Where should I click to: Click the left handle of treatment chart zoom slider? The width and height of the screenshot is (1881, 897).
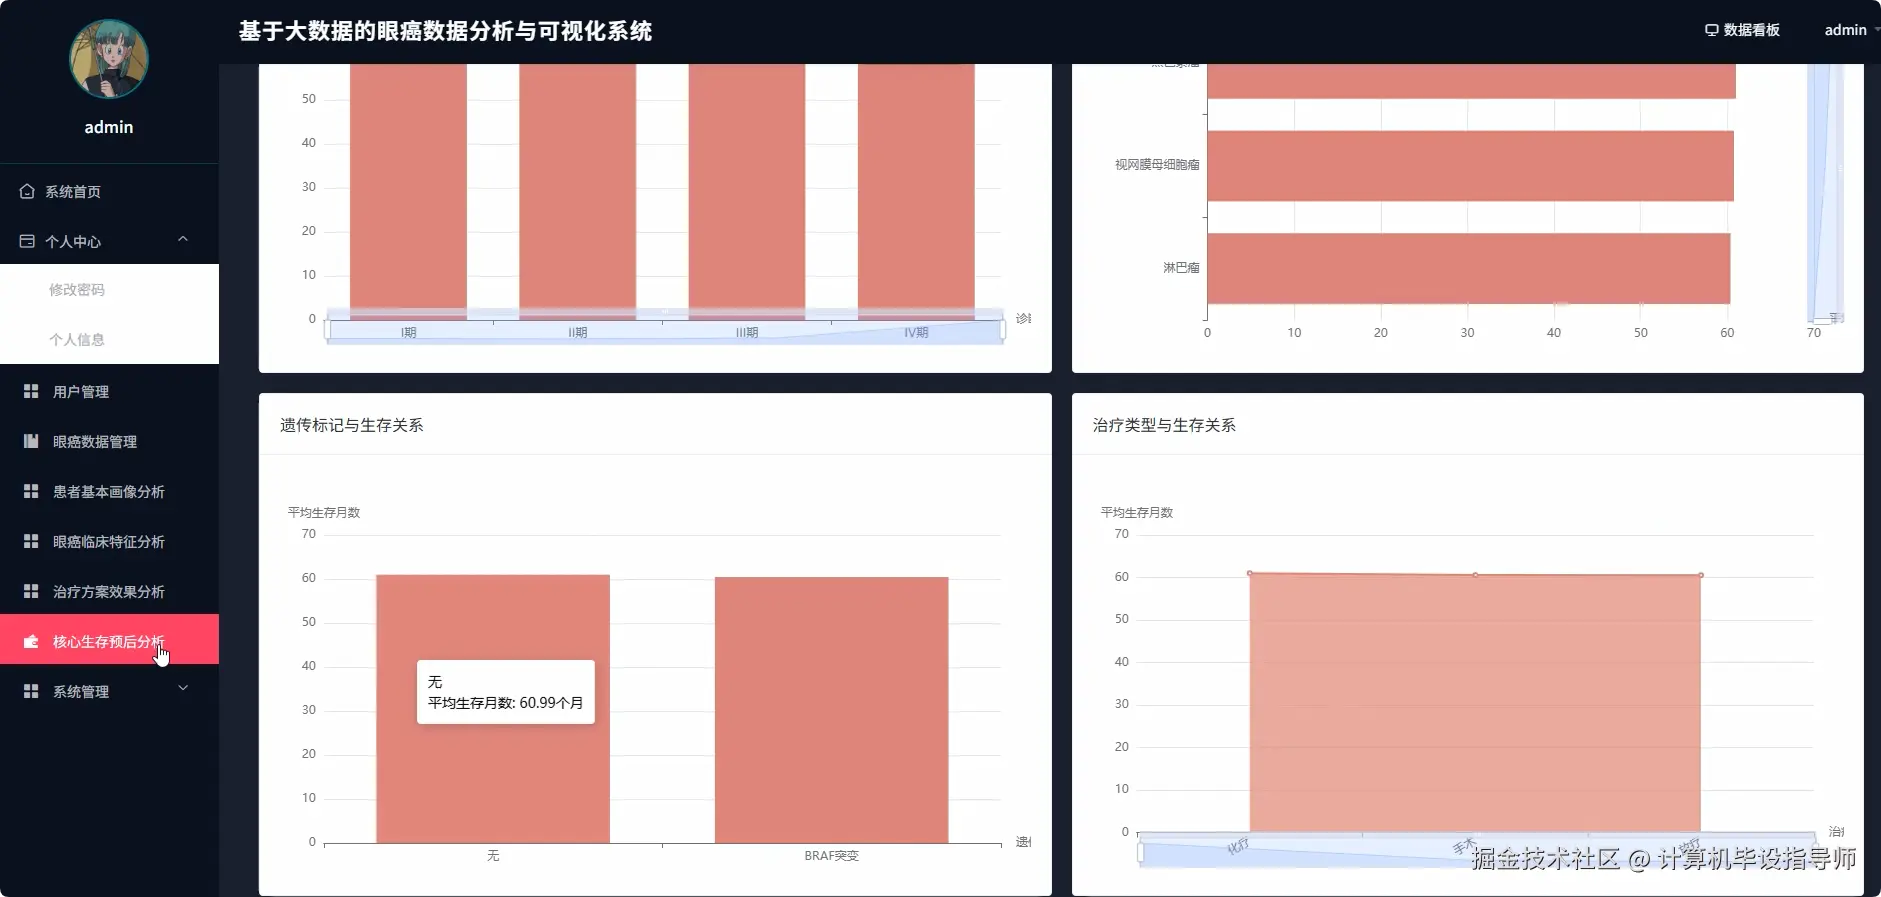tap(1140, 852)
